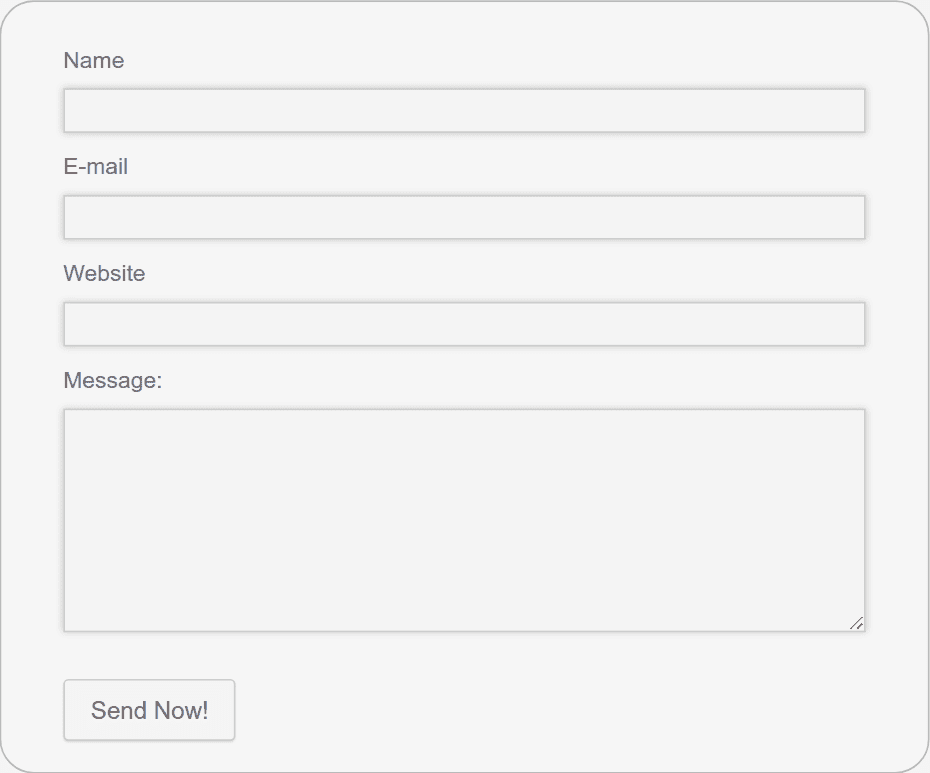Image resolution: width=930 pixels, height=773 pixels.
Task: Select the first text field of the form
Action: click(x=464, y=110)
